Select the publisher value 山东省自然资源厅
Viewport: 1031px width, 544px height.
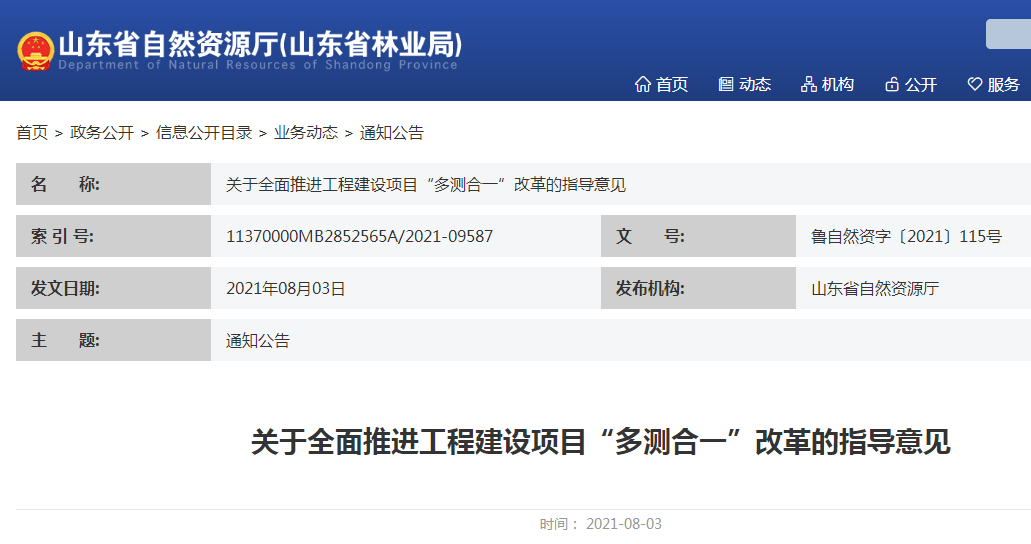(875, 288)
